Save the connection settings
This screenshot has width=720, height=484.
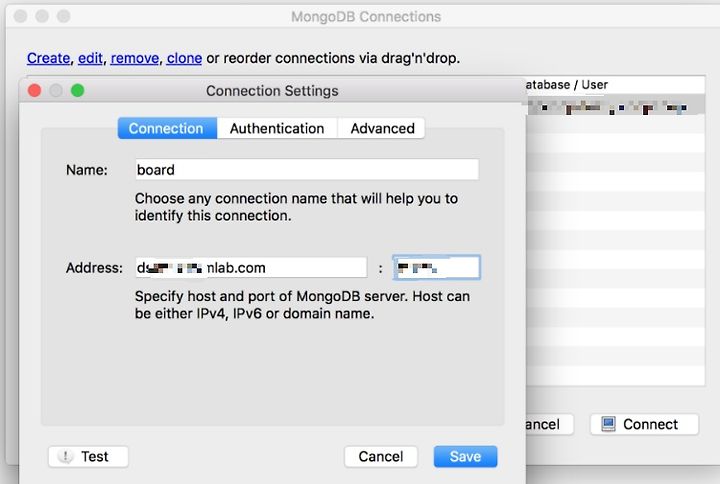[x=465, y=456]
